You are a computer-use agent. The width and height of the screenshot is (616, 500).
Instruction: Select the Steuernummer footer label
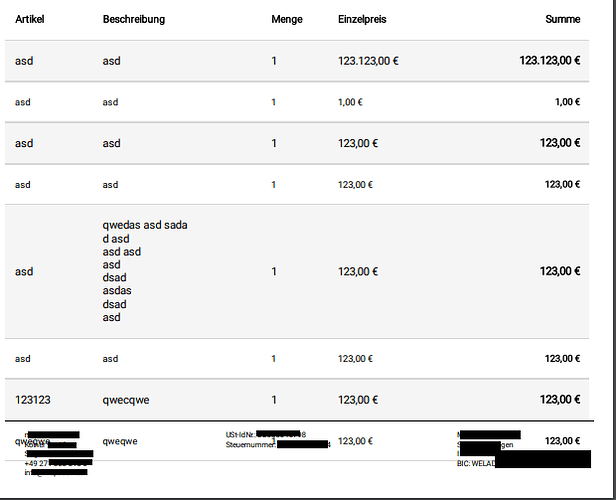251,445
